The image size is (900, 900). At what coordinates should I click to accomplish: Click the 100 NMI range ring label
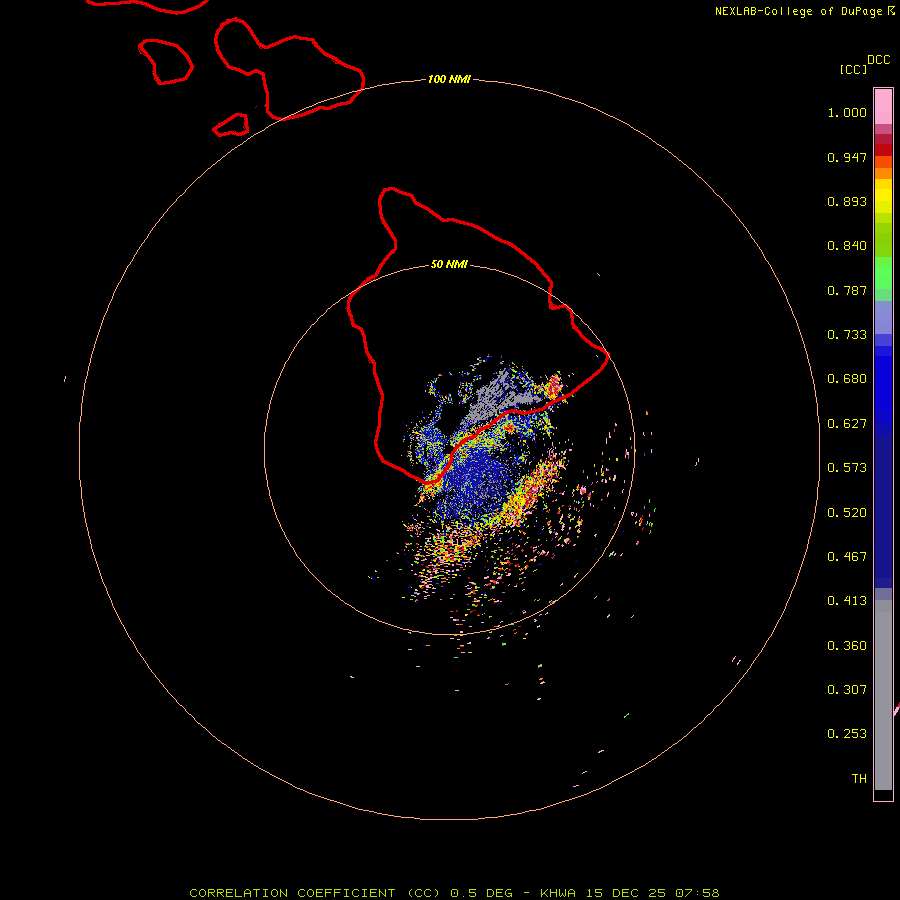point(449,79)
